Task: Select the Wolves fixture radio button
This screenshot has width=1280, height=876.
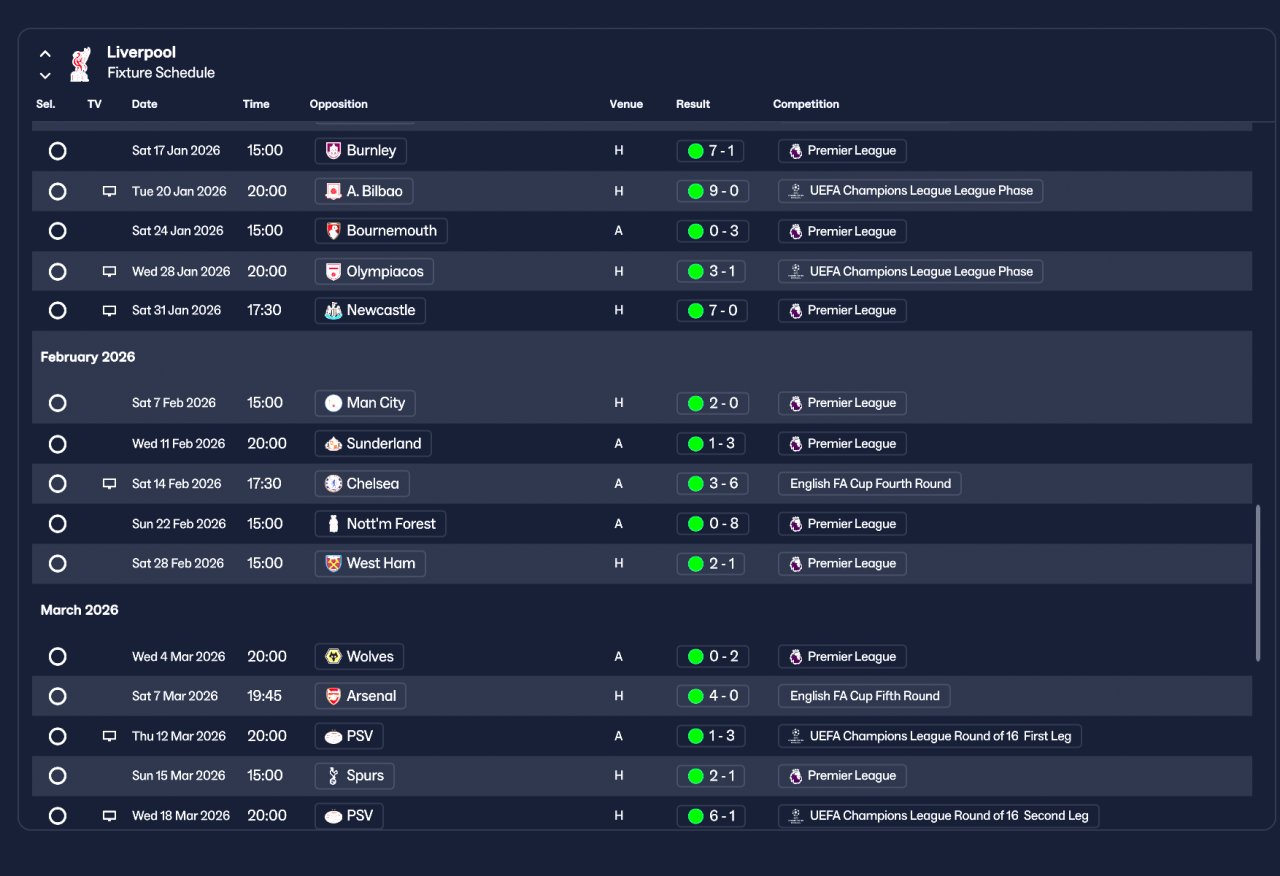Action: point(58,657)
